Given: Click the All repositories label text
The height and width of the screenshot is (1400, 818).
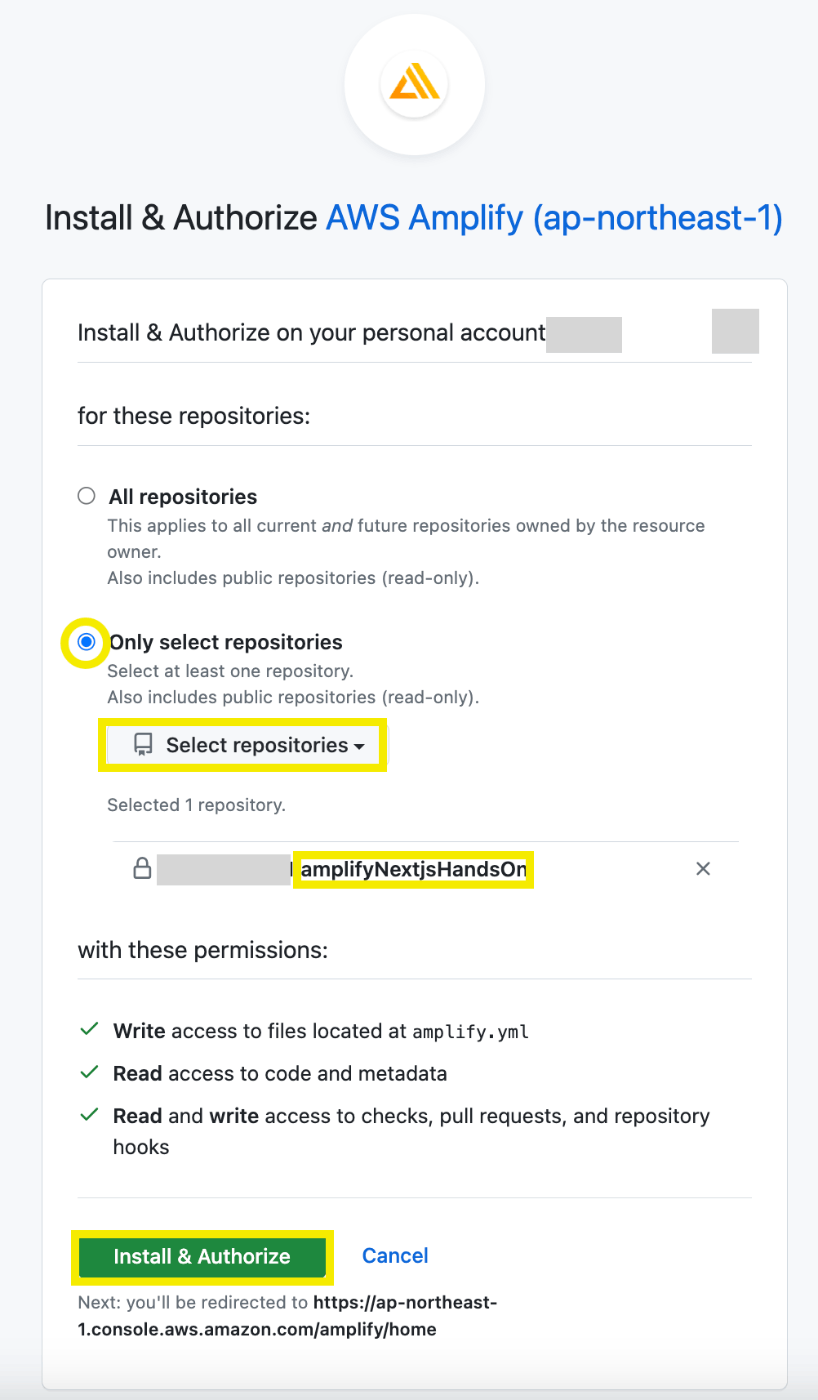Looking at the screenshot, I should pyautogui.click(x=183, y=497).
